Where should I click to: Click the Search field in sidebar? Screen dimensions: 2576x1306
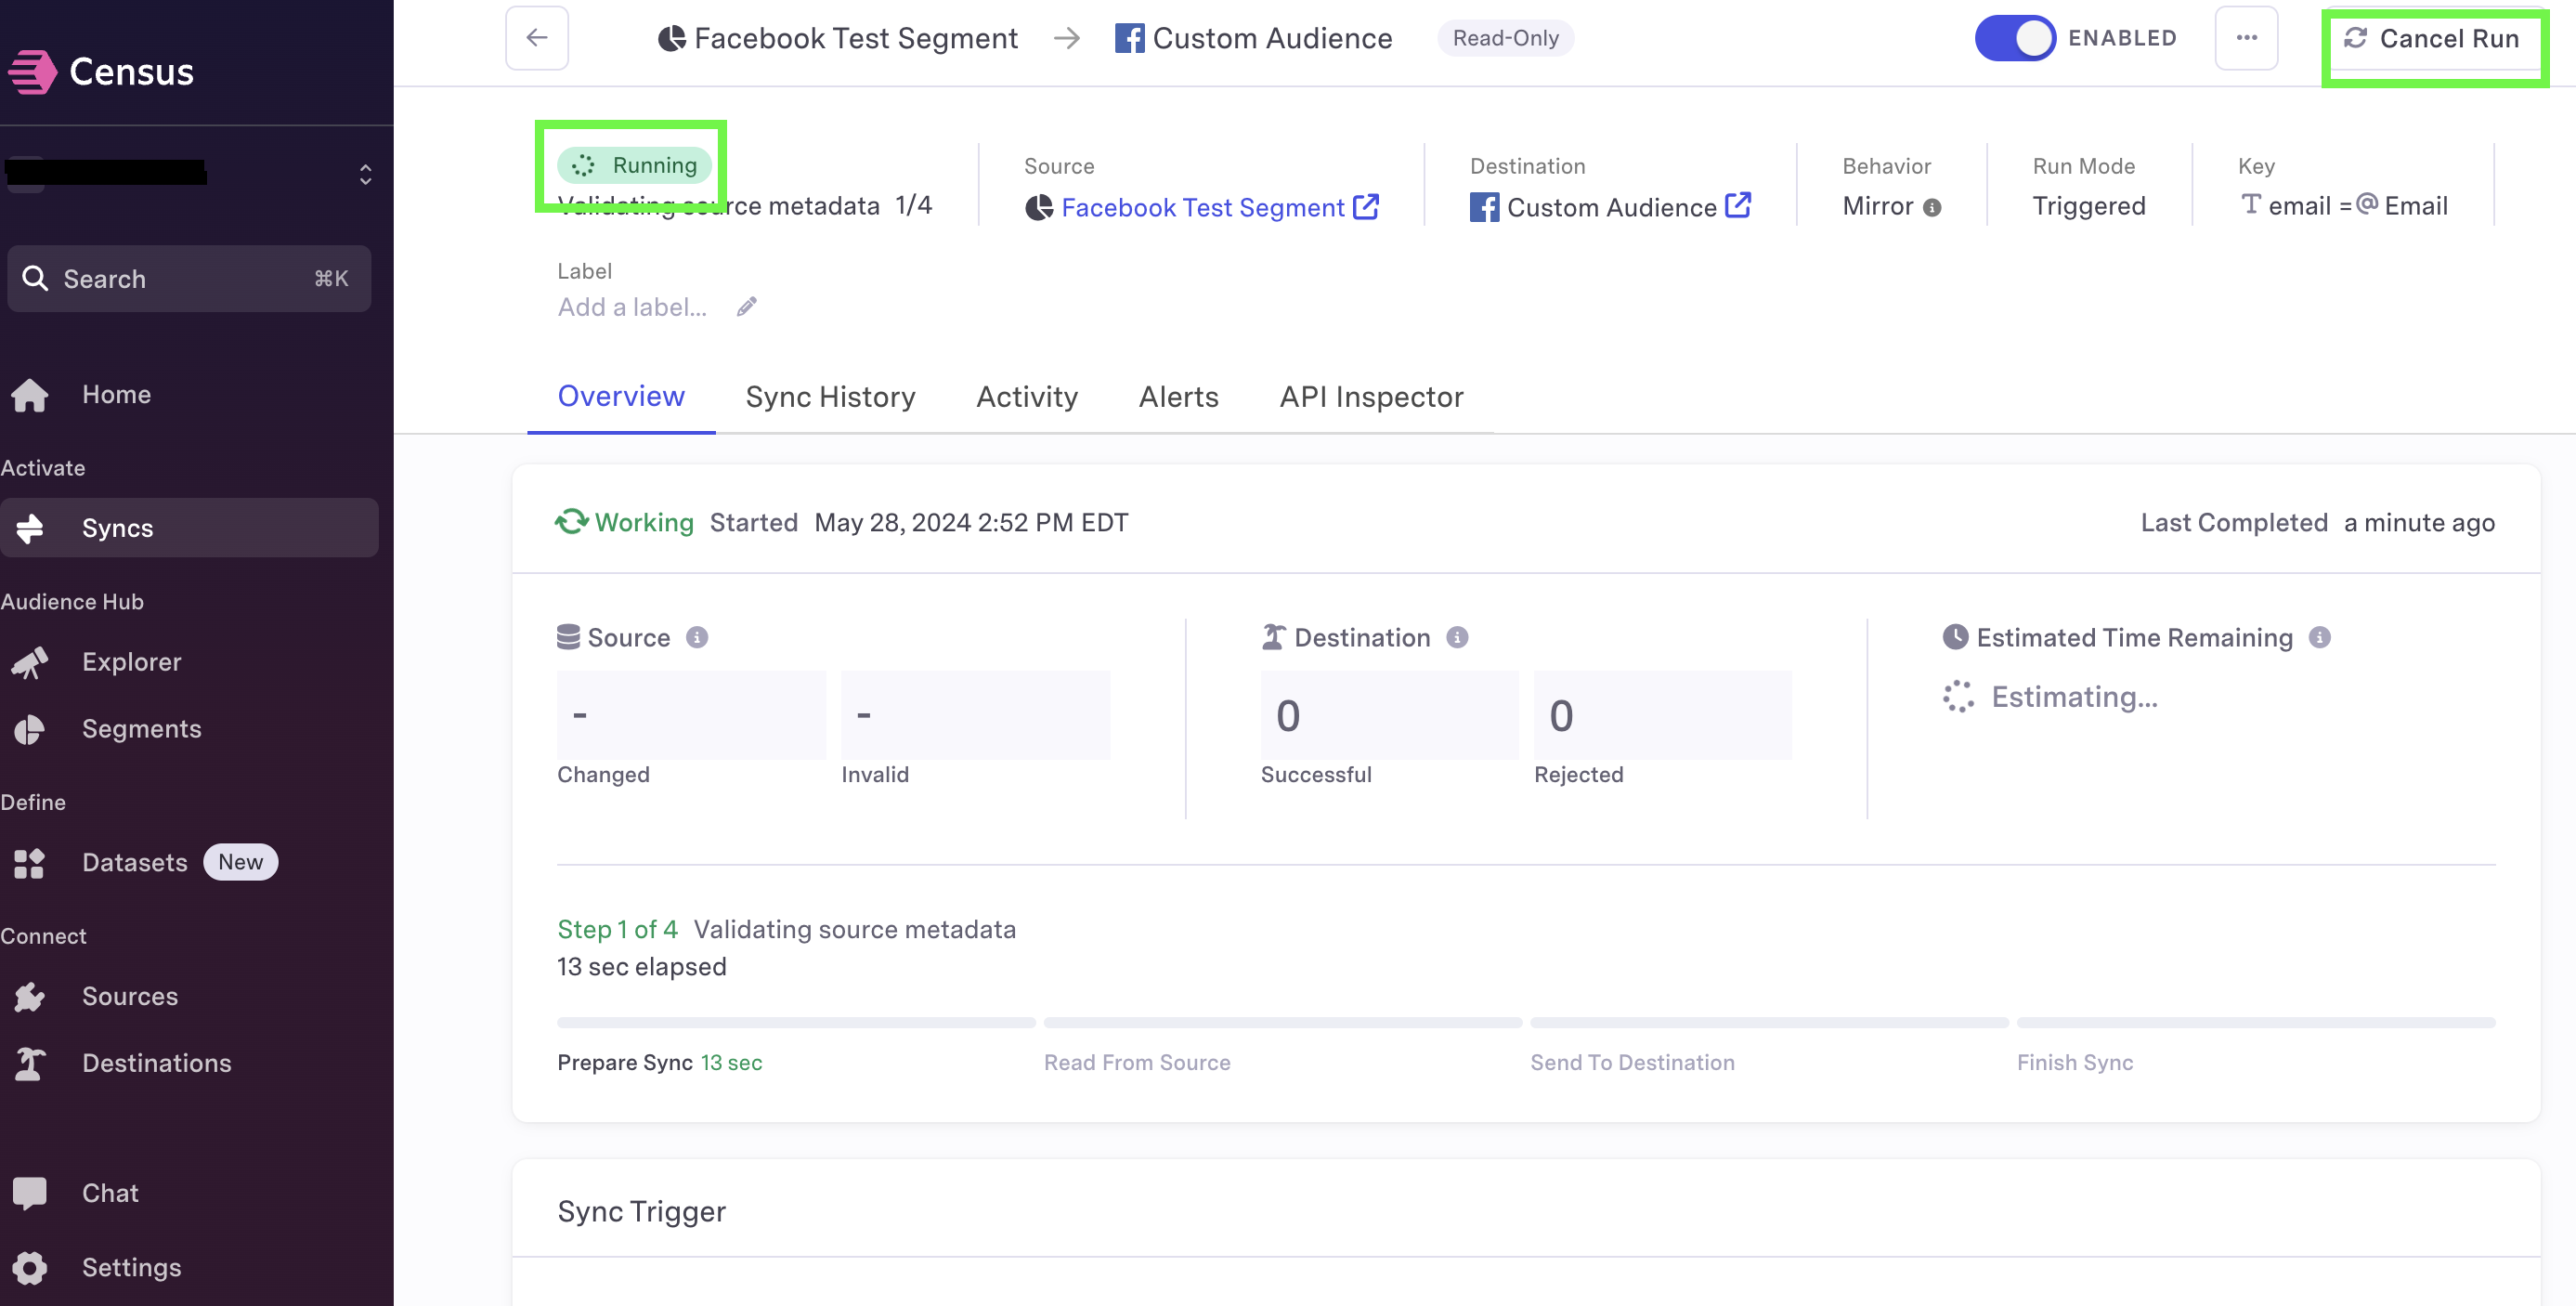[x=190, y=279]
